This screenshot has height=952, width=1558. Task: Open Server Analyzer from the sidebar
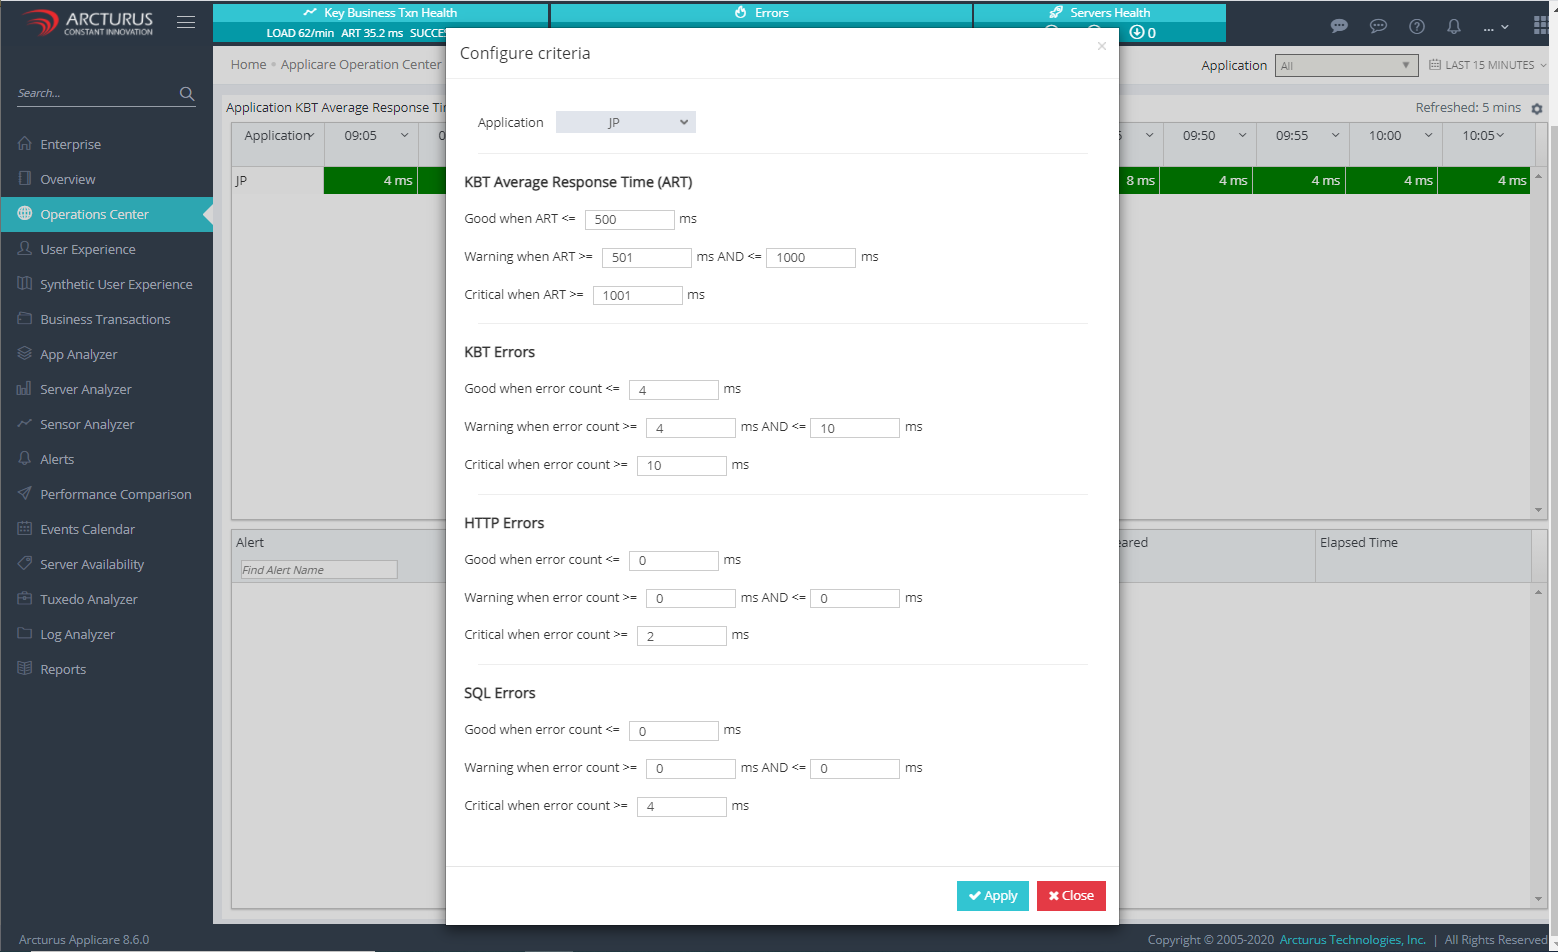pos(85,389)
